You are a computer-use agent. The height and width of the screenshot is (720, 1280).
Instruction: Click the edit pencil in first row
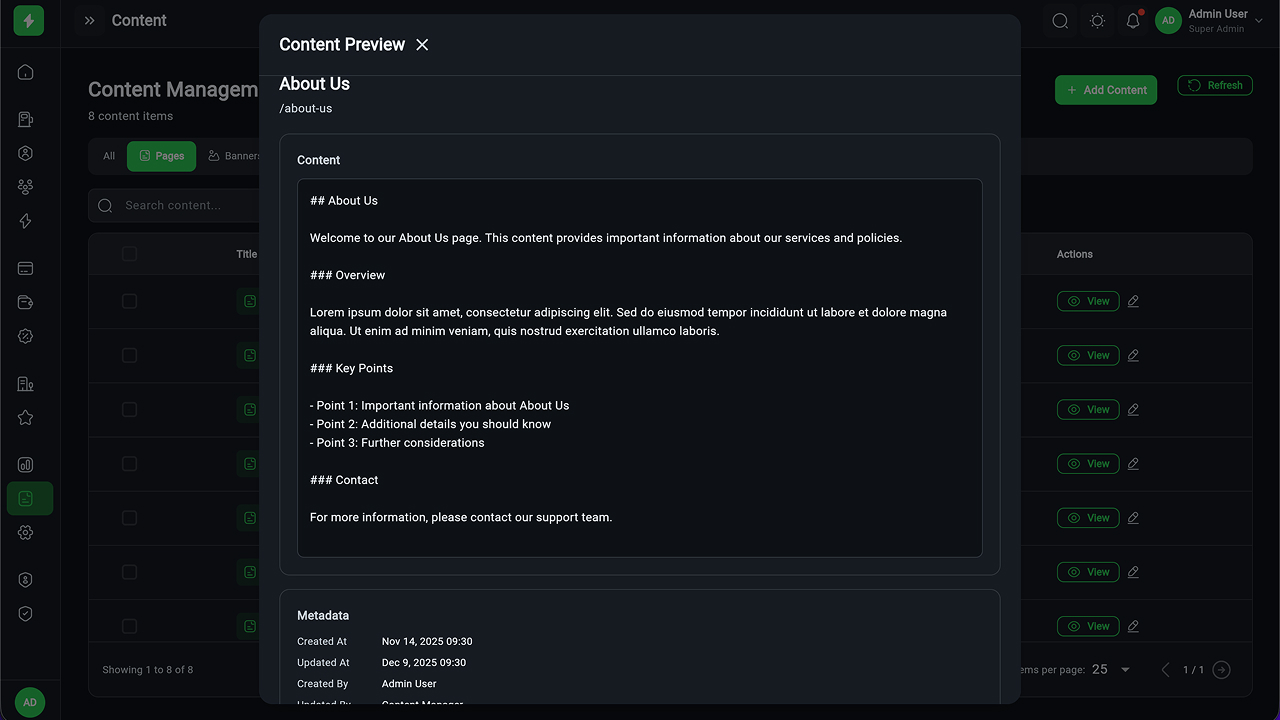[1133, 301]
